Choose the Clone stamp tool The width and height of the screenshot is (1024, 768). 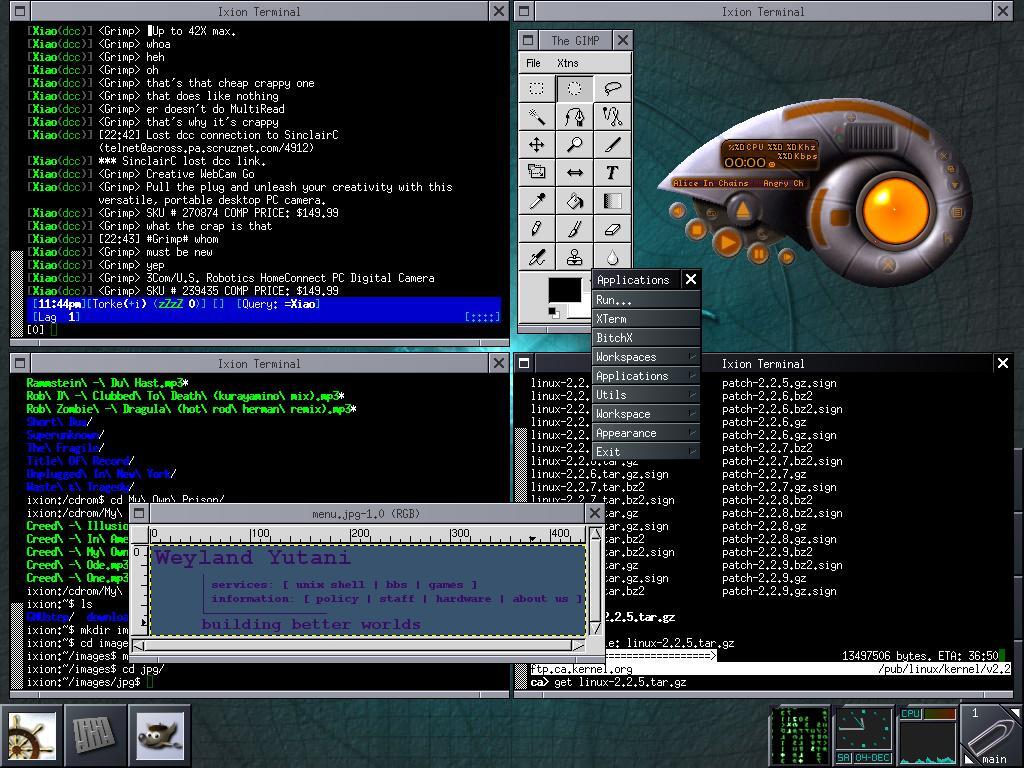(x=575, y=257)
